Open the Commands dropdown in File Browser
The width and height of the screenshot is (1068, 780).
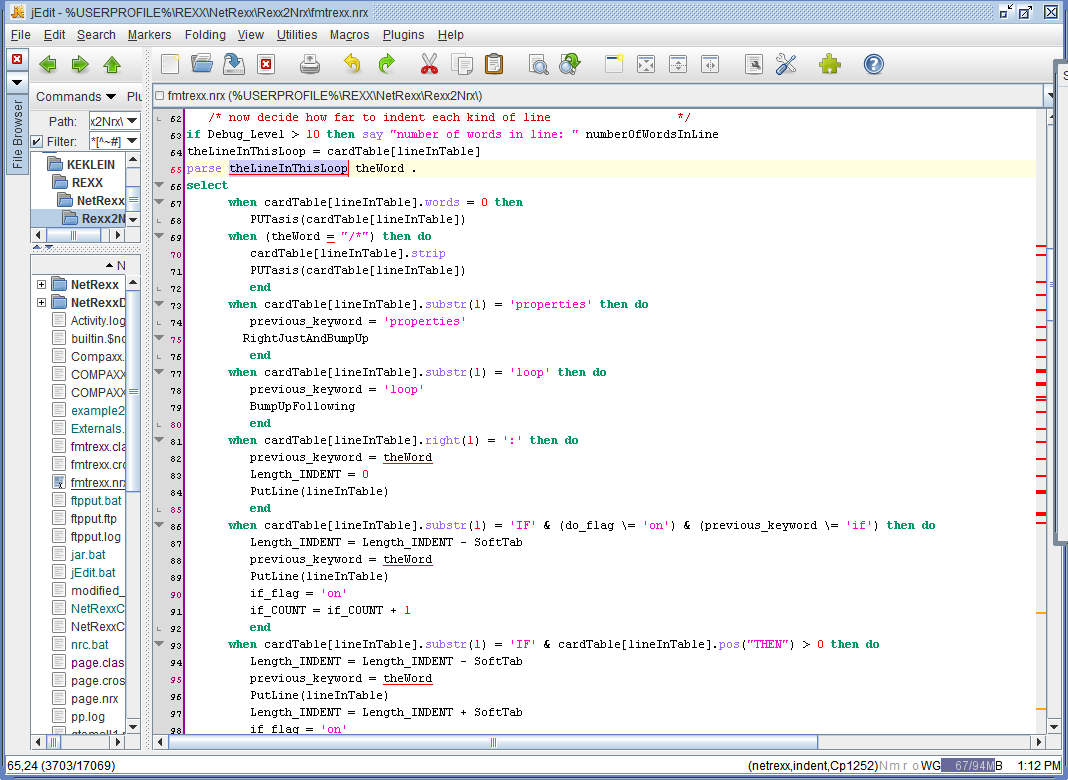[x=75, y=97]
